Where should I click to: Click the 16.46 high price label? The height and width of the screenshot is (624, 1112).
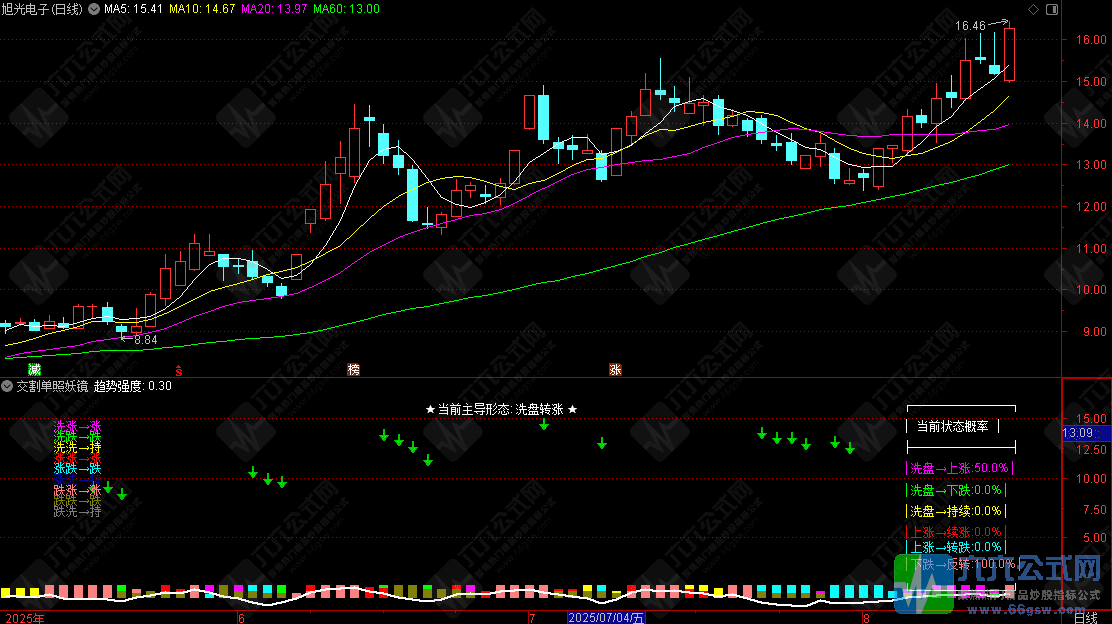[969, 26]
